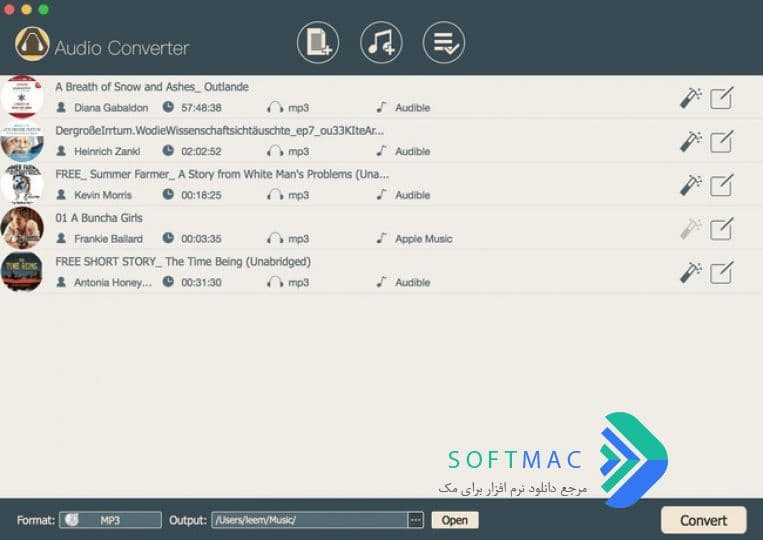
Task: Select cover art of 01 A Buncha Girls
Action: click(x=22, y=228)
